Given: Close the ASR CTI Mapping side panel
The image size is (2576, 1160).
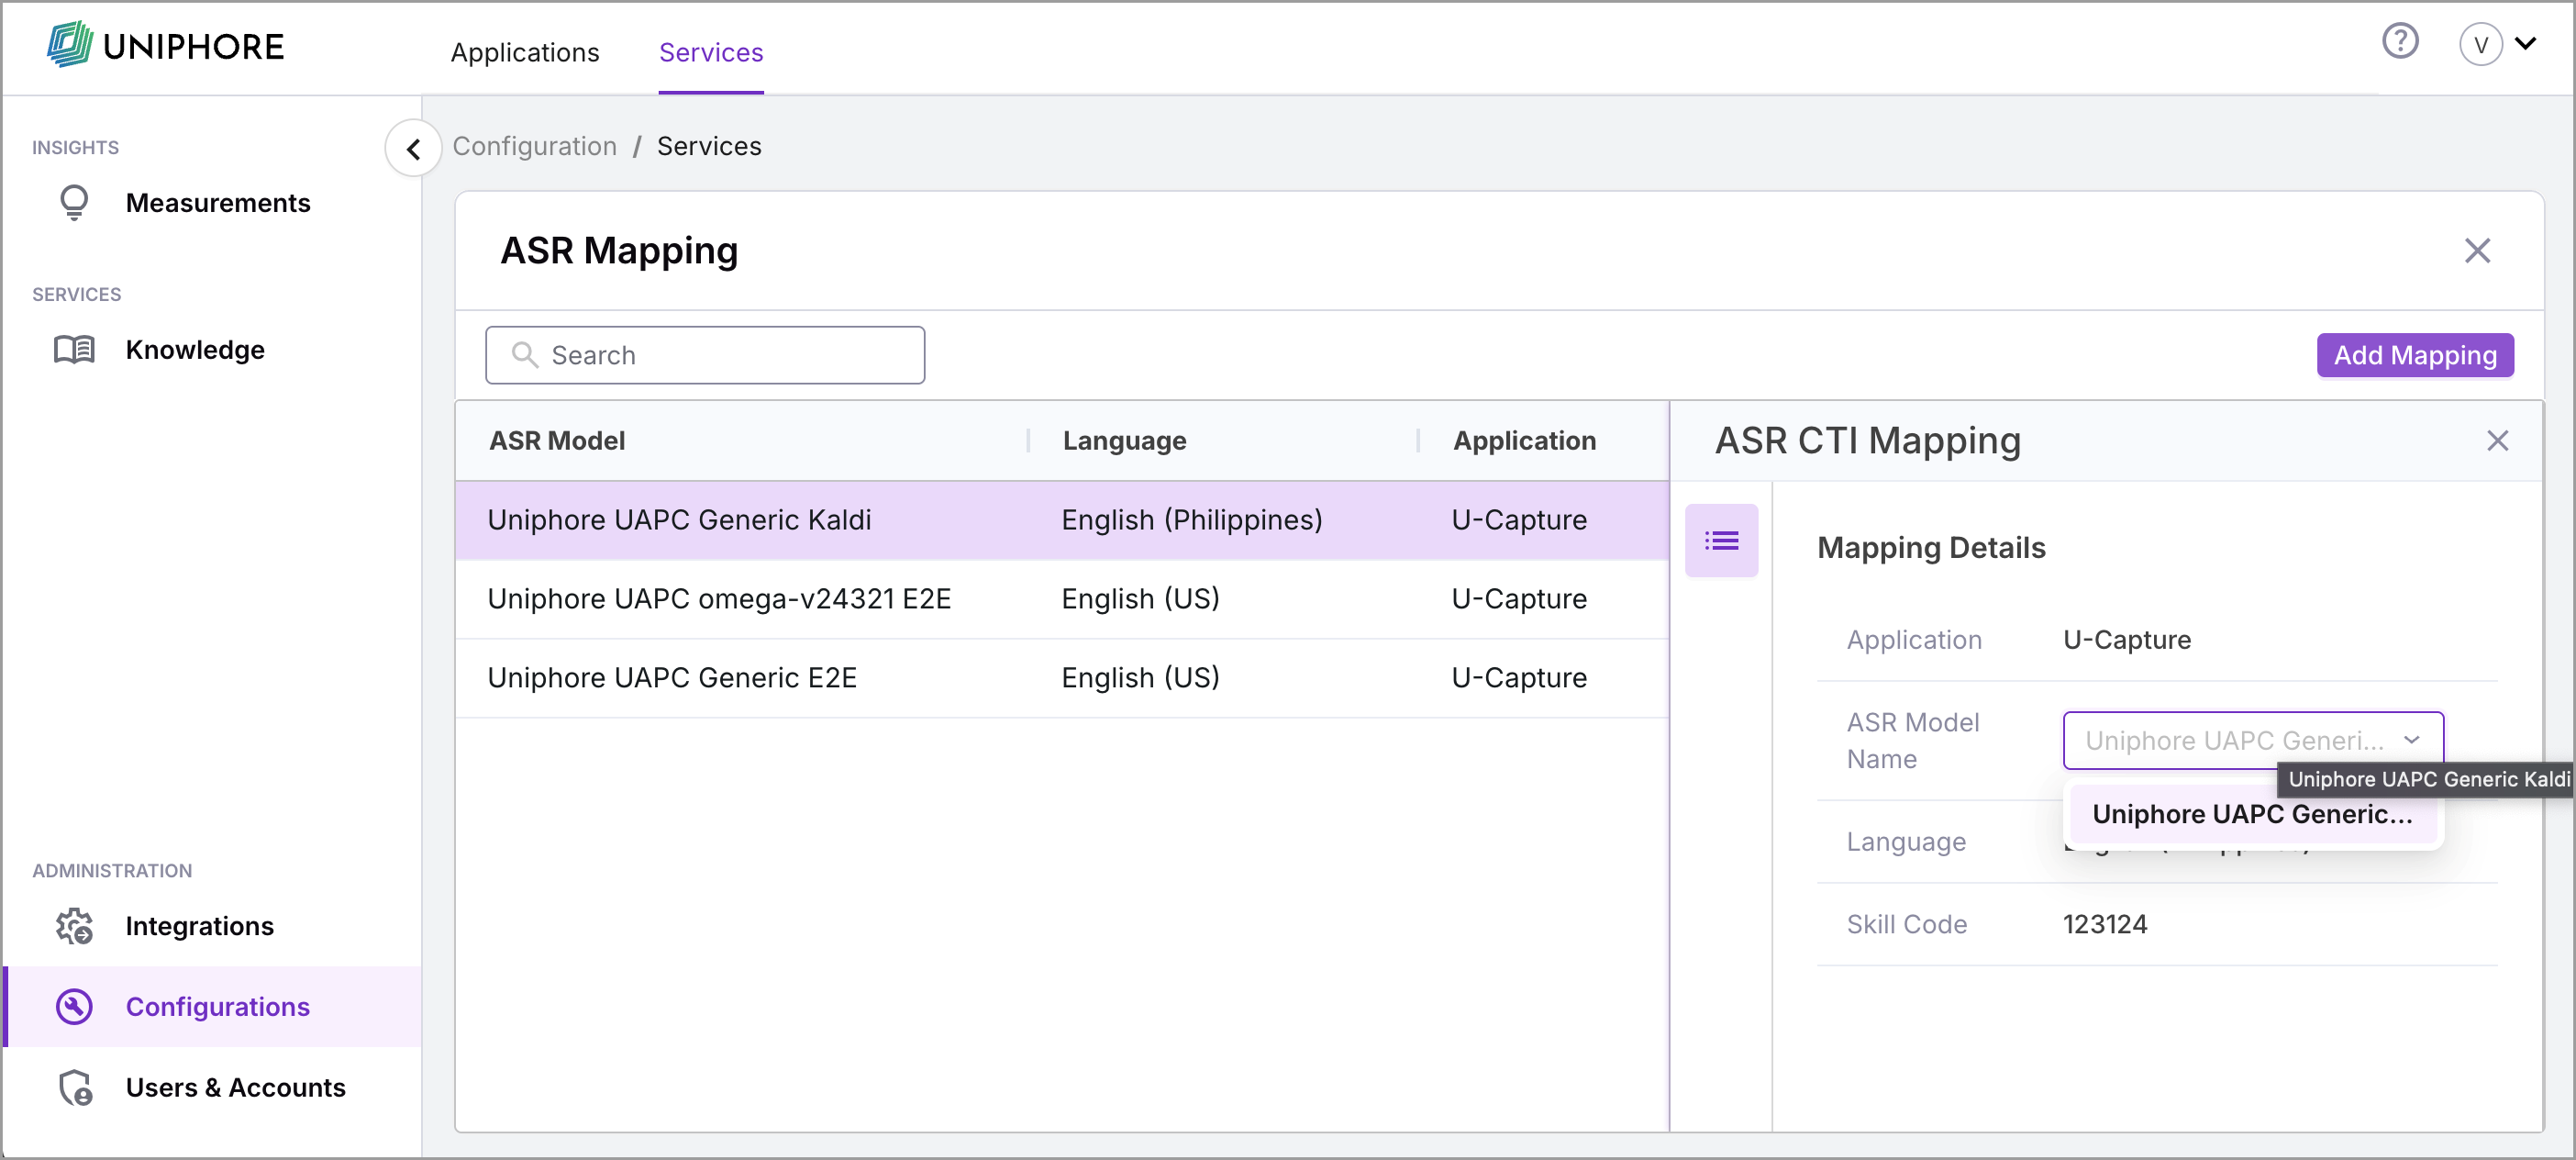Looking at the screenshot, I should click(2497, 441).
